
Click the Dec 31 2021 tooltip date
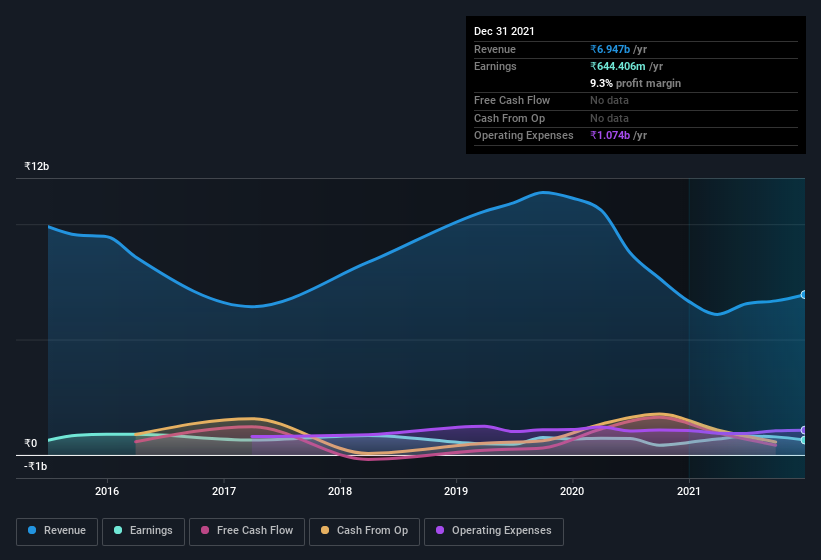(504, 31)
